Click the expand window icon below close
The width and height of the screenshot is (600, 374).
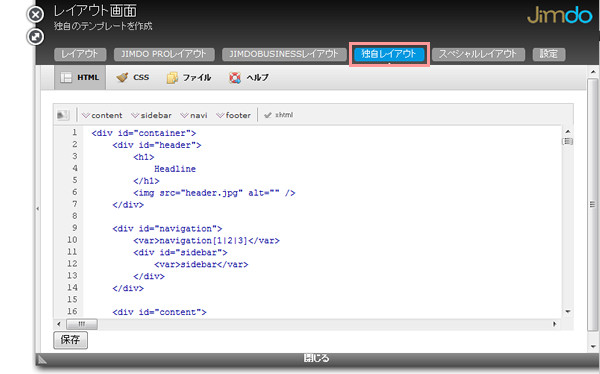[35, 37]
